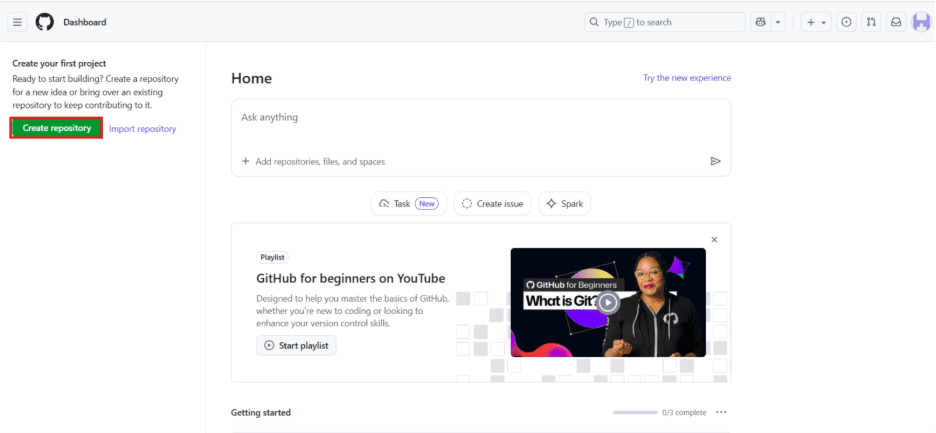Click the Home heading

click(251, 78)
